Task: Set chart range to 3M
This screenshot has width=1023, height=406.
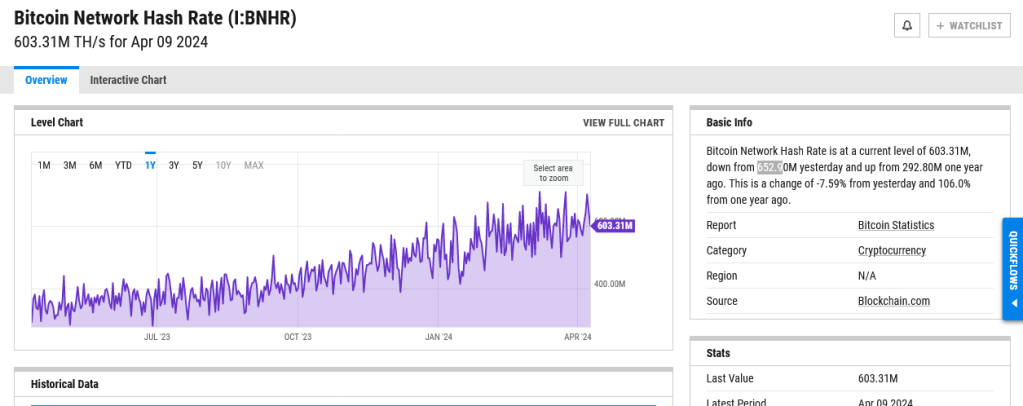Action: pyautogui.click(x=70, y=165)
